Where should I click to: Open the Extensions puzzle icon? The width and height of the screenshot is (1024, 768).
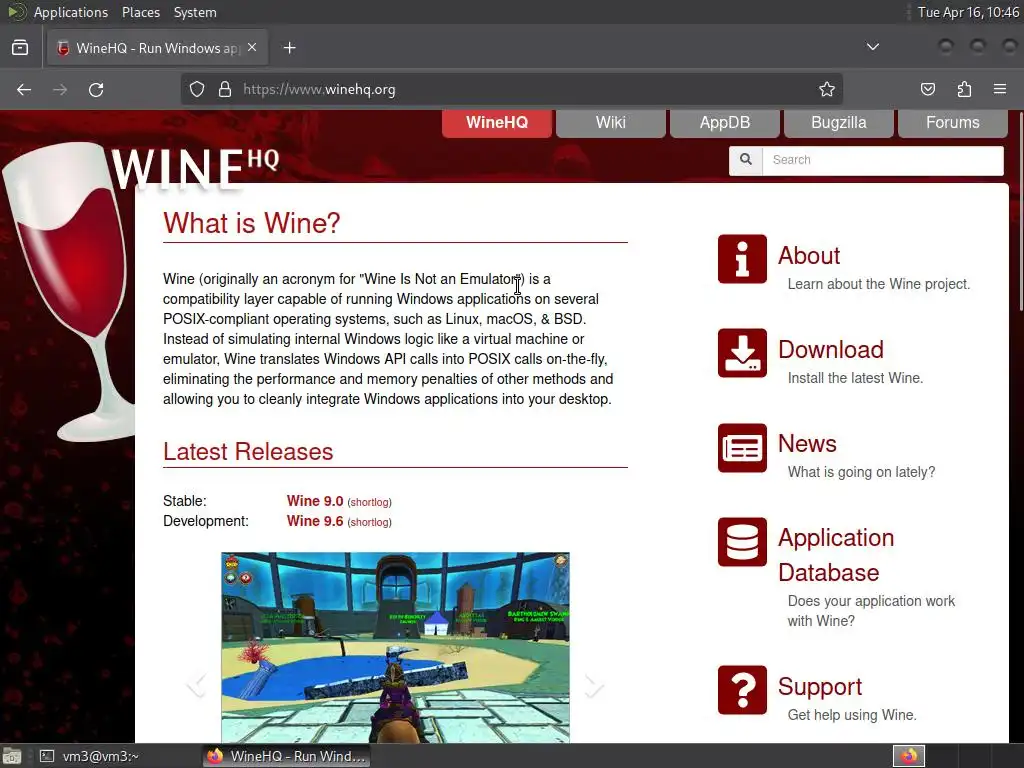click(x=964, y=89)
